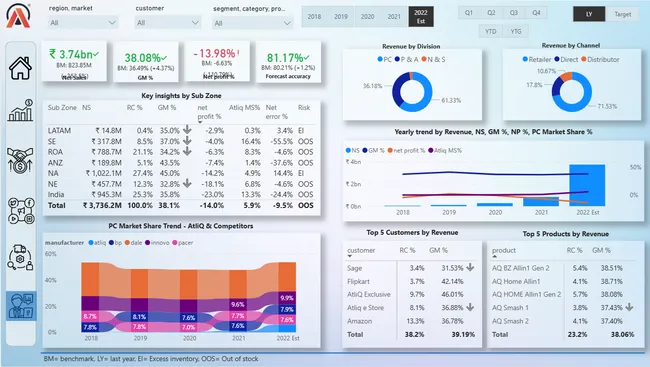Select the 2018 year tab
This screenshot has width=650, height=367.
[314, 17]
